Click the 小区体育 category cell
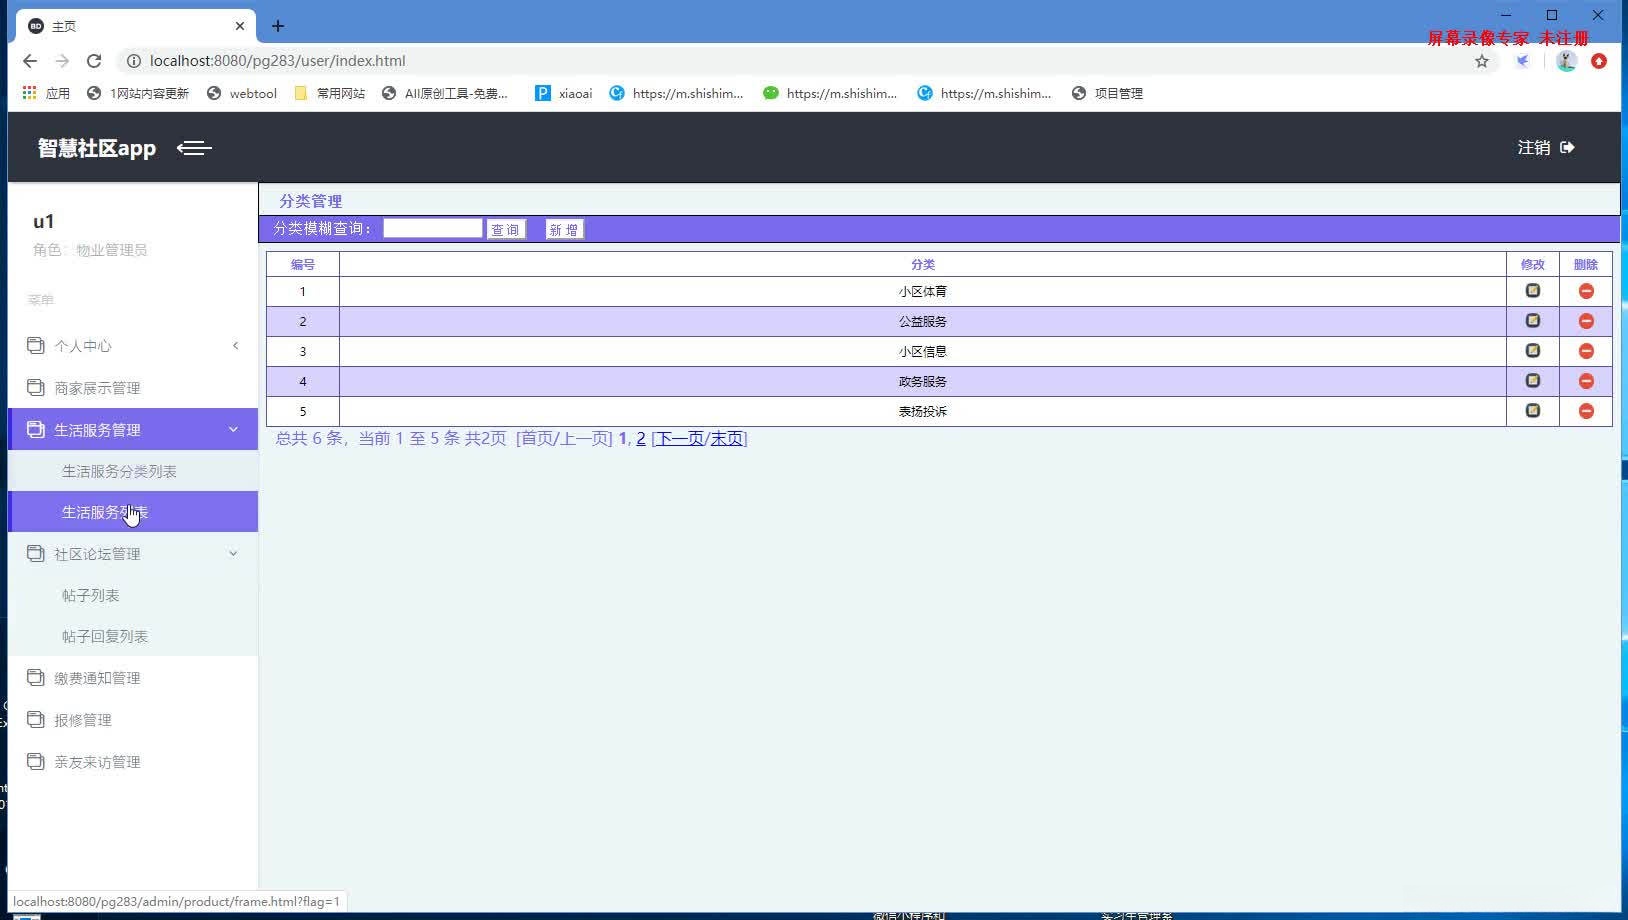Screen dimensions: 1628x920 point(923,291)
